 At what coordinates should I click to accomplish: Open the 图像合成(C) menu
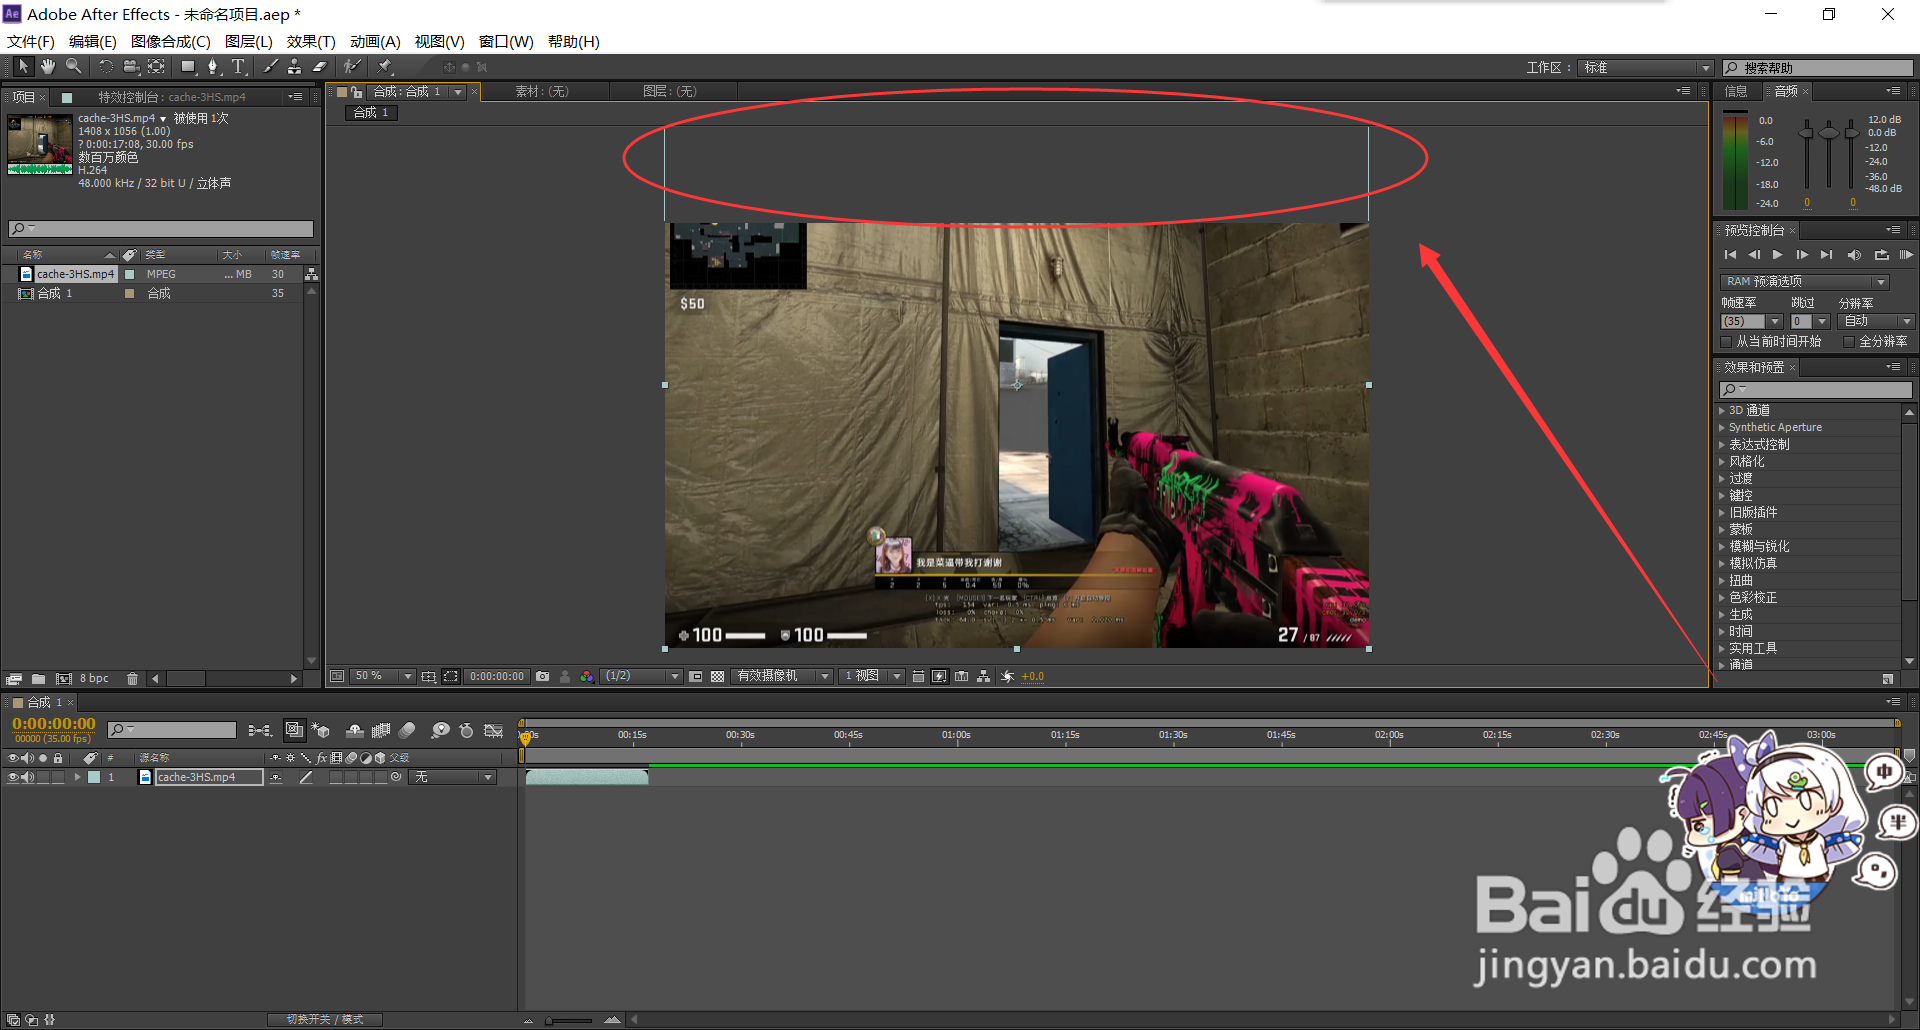pyautogui.click(x=171, y=41)
